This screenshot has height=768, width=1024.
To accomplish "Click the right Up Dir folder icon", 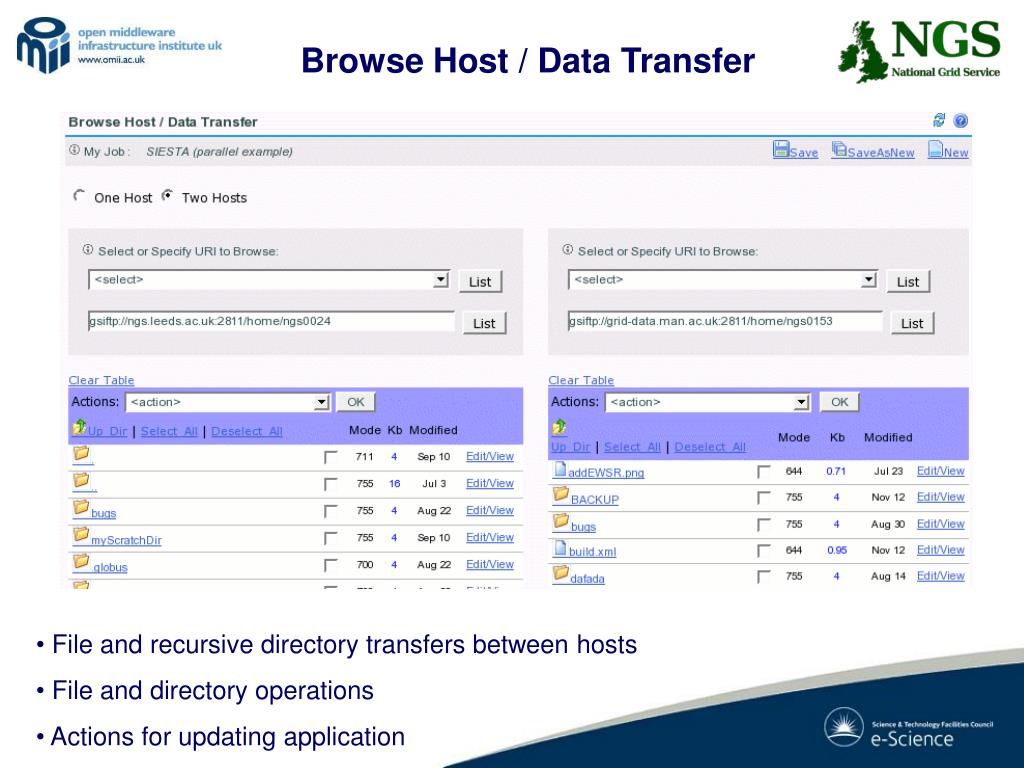I will pyautogui.click(x=559, y=428).
